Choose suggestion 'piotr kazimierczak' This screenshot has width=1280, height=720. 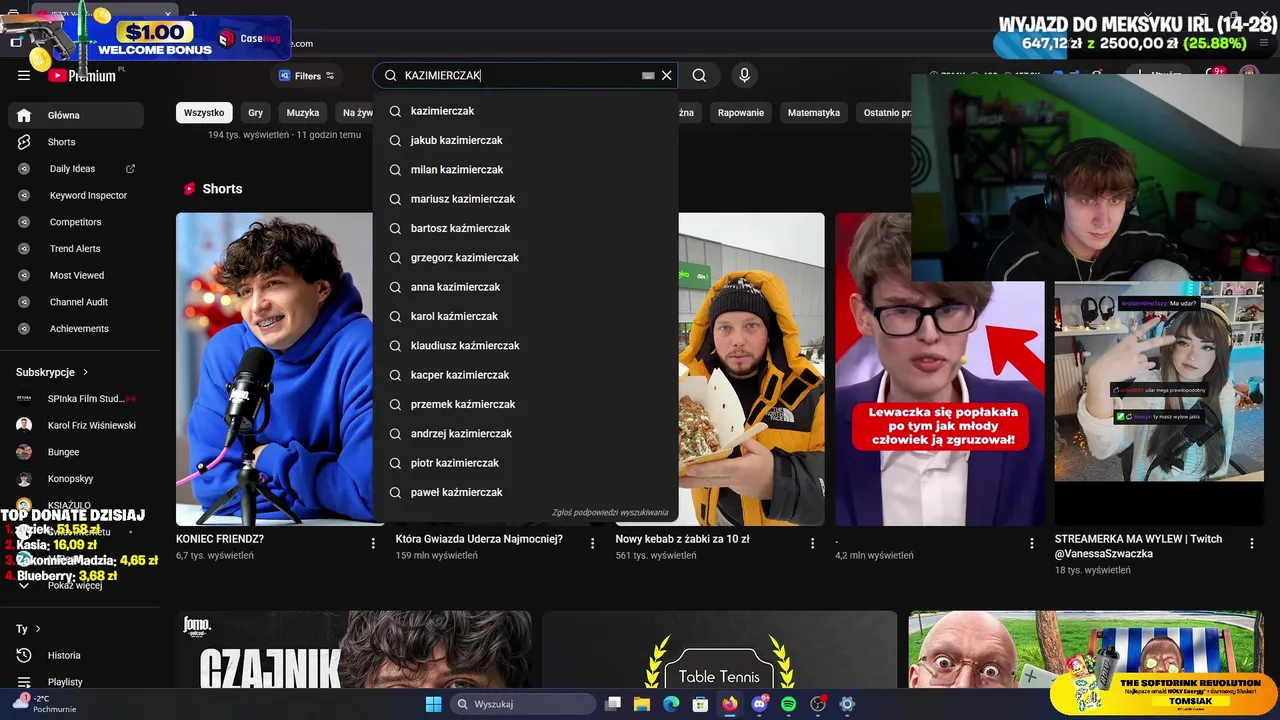(x=526, y=463)
